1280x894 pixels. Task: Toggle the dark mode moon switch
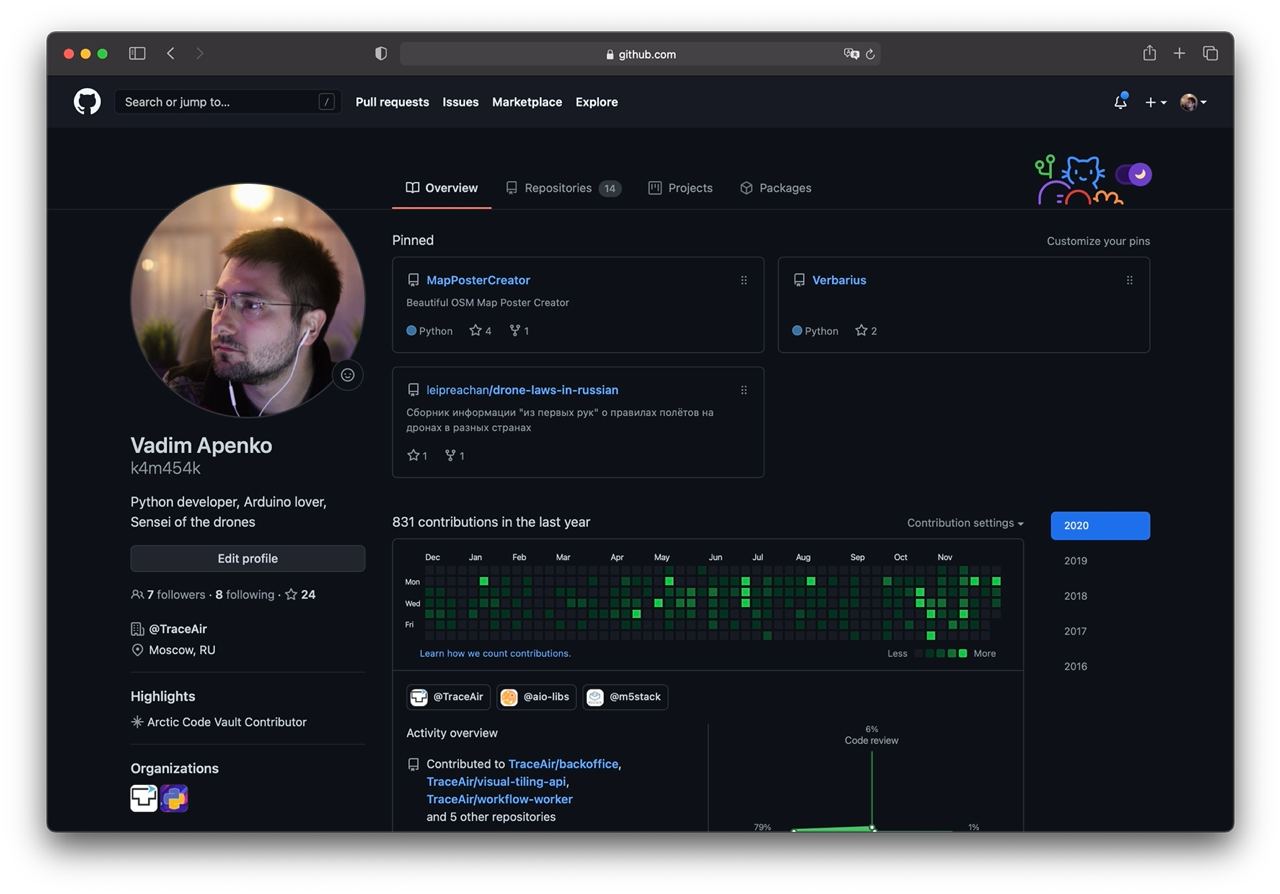tap(1134, 175)
